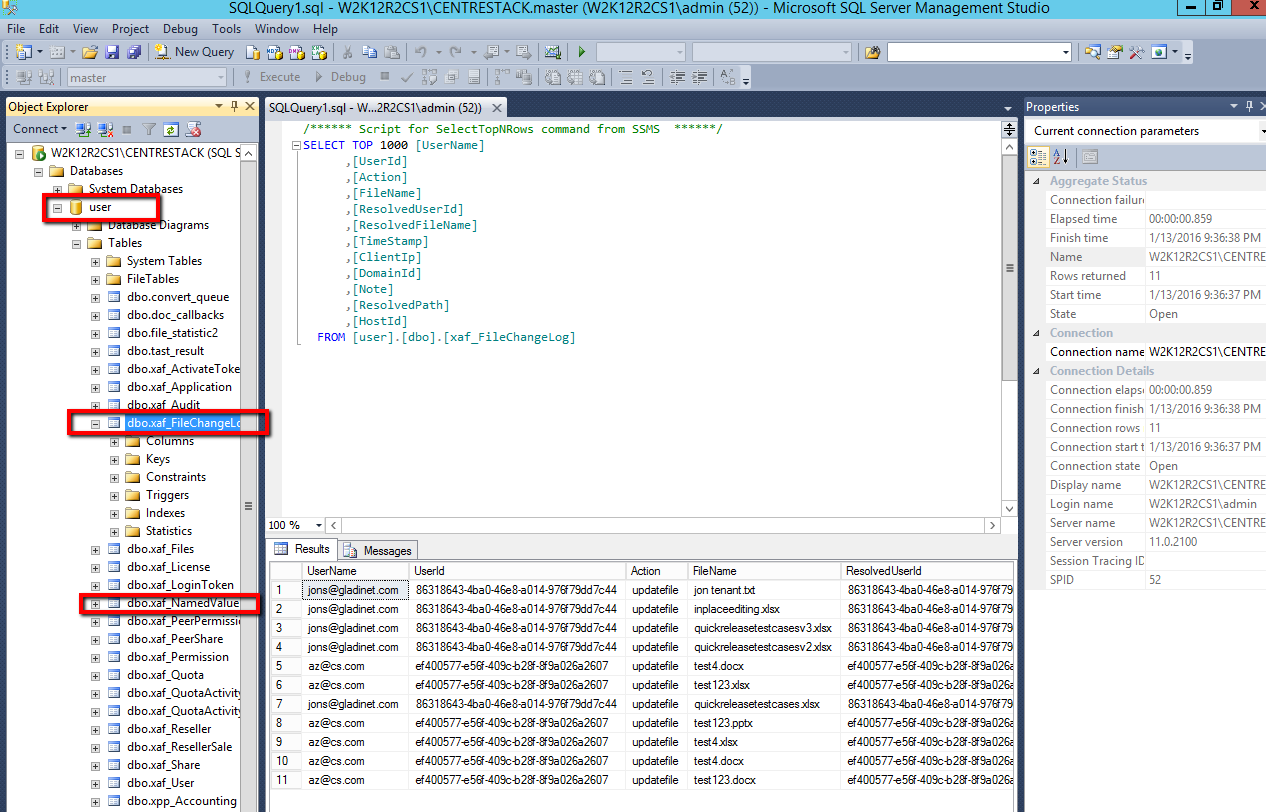Select the Indexes folder in tree
The height and width of the screenshot is (812, 1266).
tap(165, 513)
